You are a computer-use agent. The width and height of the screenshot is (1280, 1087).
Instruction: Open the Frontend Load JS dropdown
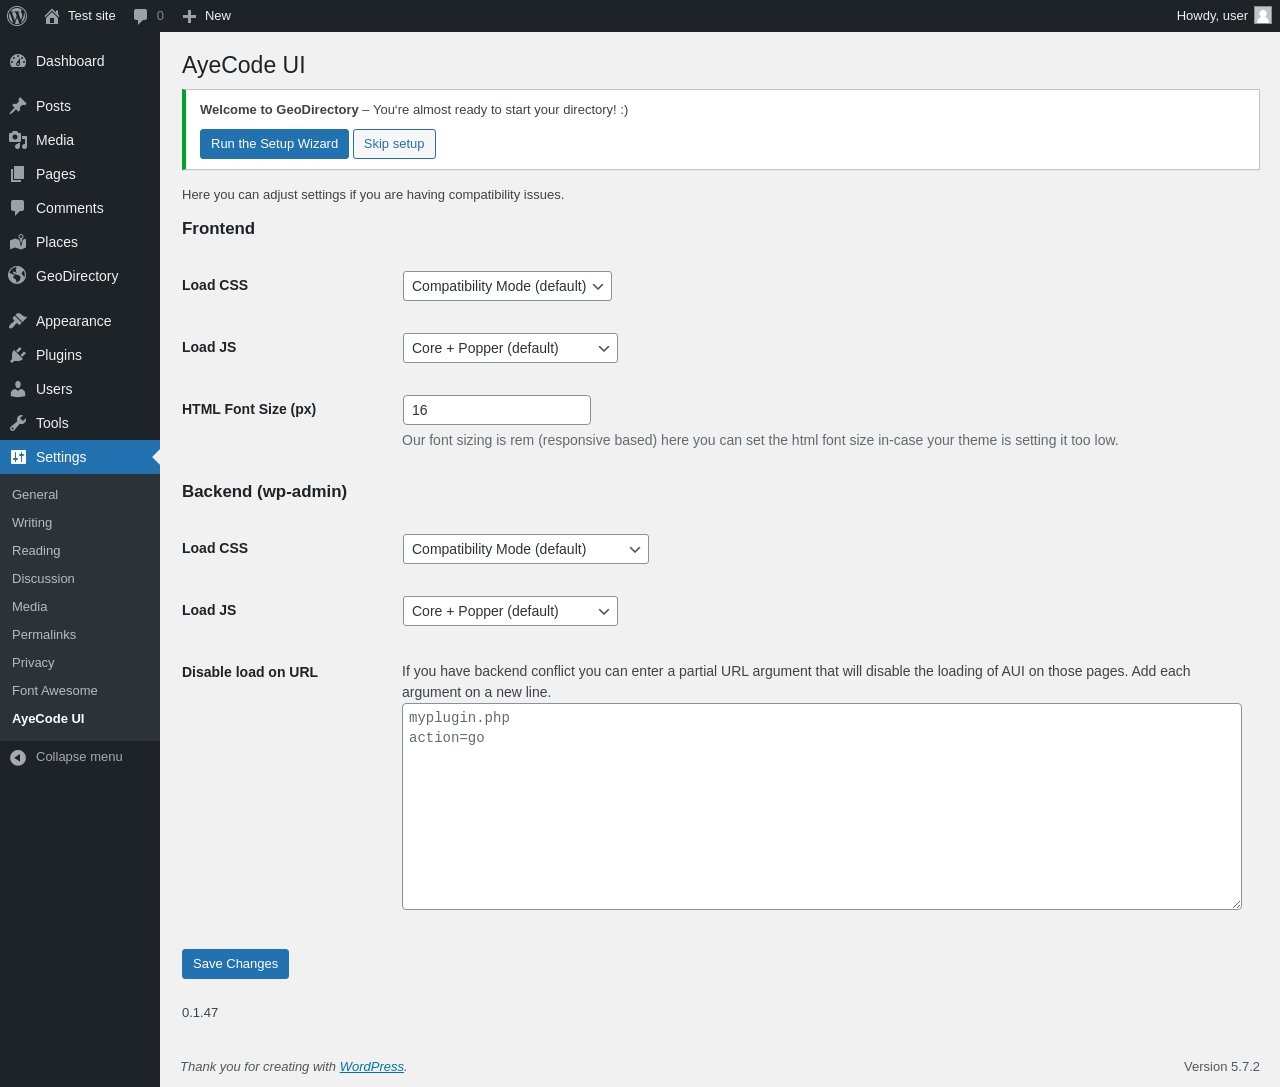click(510, 348)
